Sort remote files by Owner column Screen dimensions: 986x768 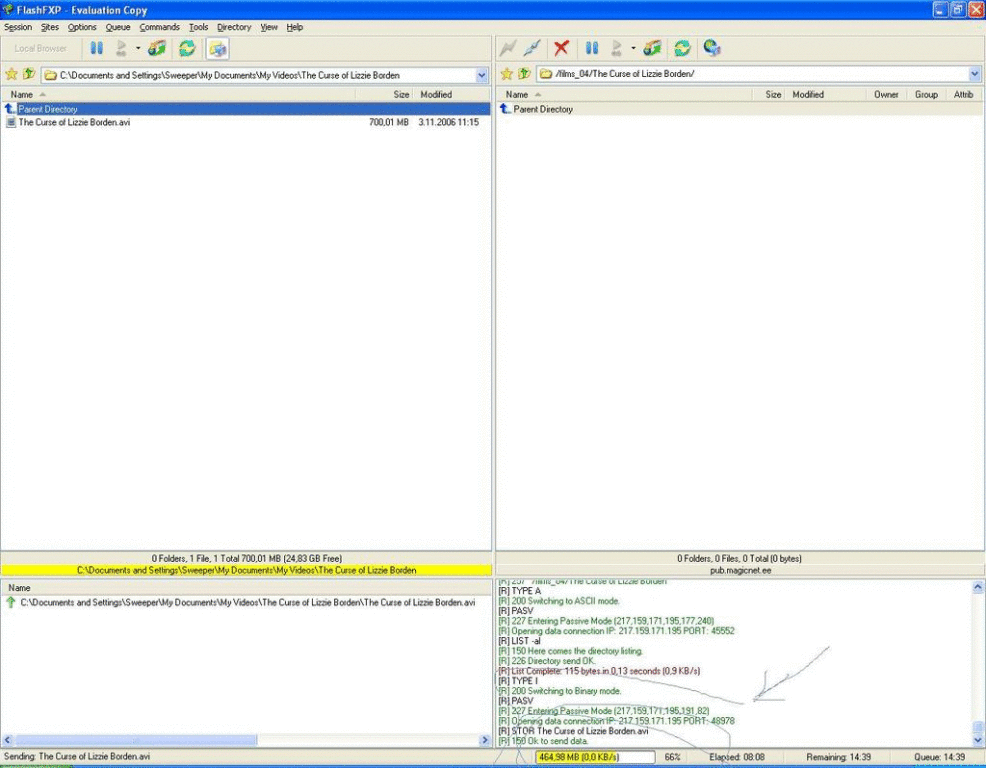click(x=886, y=94)
